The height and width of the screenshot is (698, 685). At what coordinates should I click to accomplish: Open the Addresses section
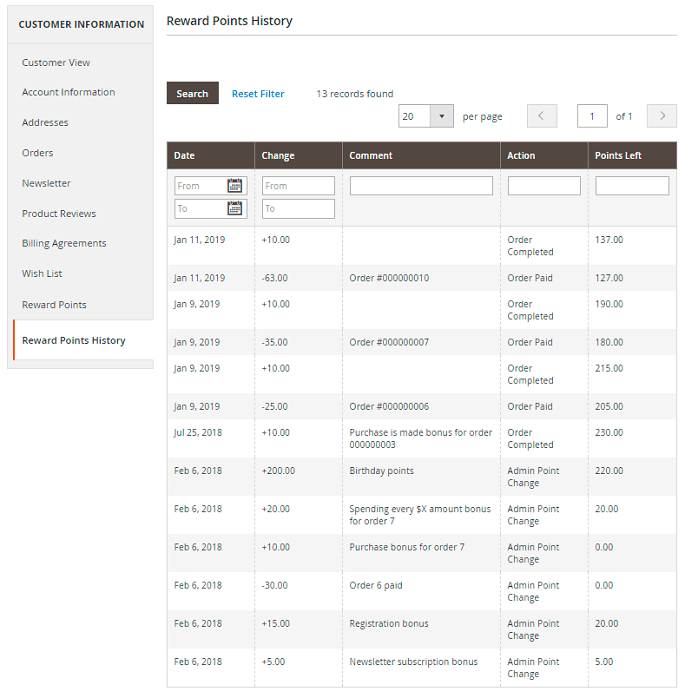coord(45,123)
